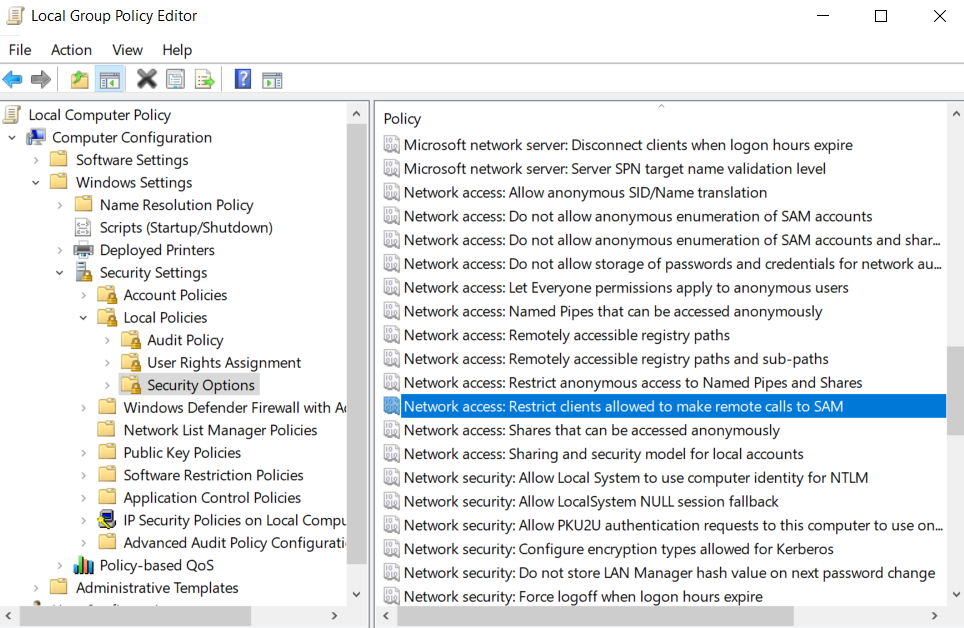This screenshot has width=964, height=628.
Task: Click the Forward navigation arrow
Action: click(x=41, y=79)
